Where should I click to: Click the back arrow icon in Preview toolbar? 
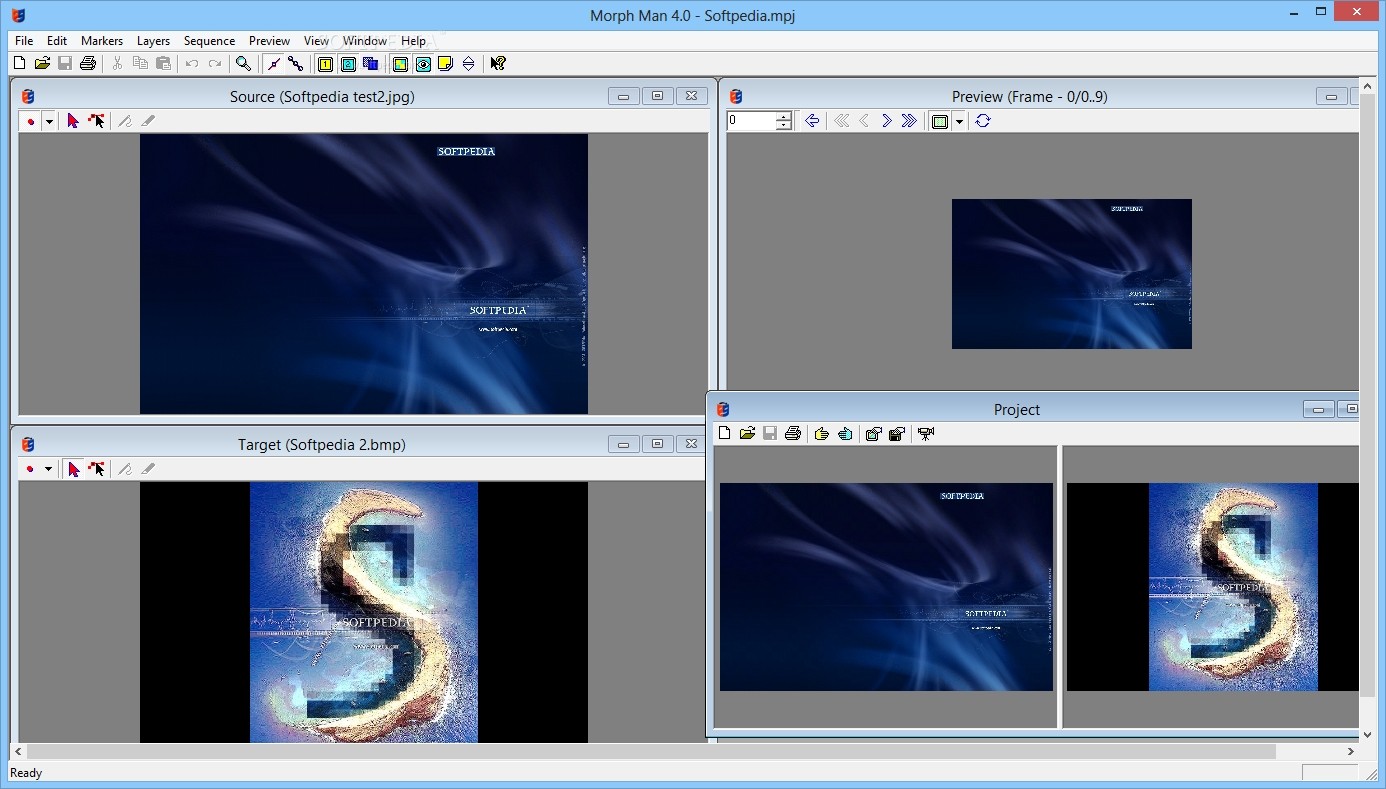coord(812,121)
